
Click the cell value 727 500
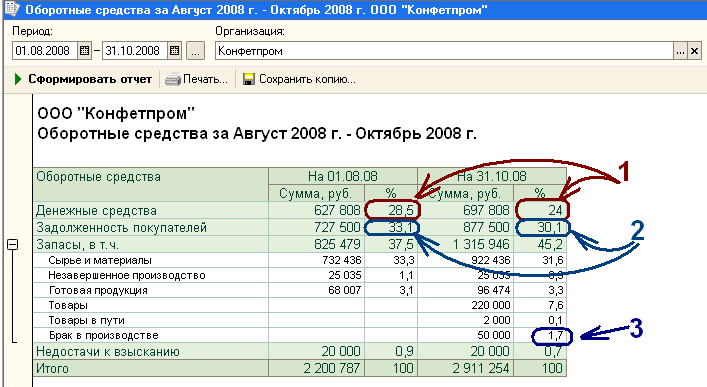(337, 227)
